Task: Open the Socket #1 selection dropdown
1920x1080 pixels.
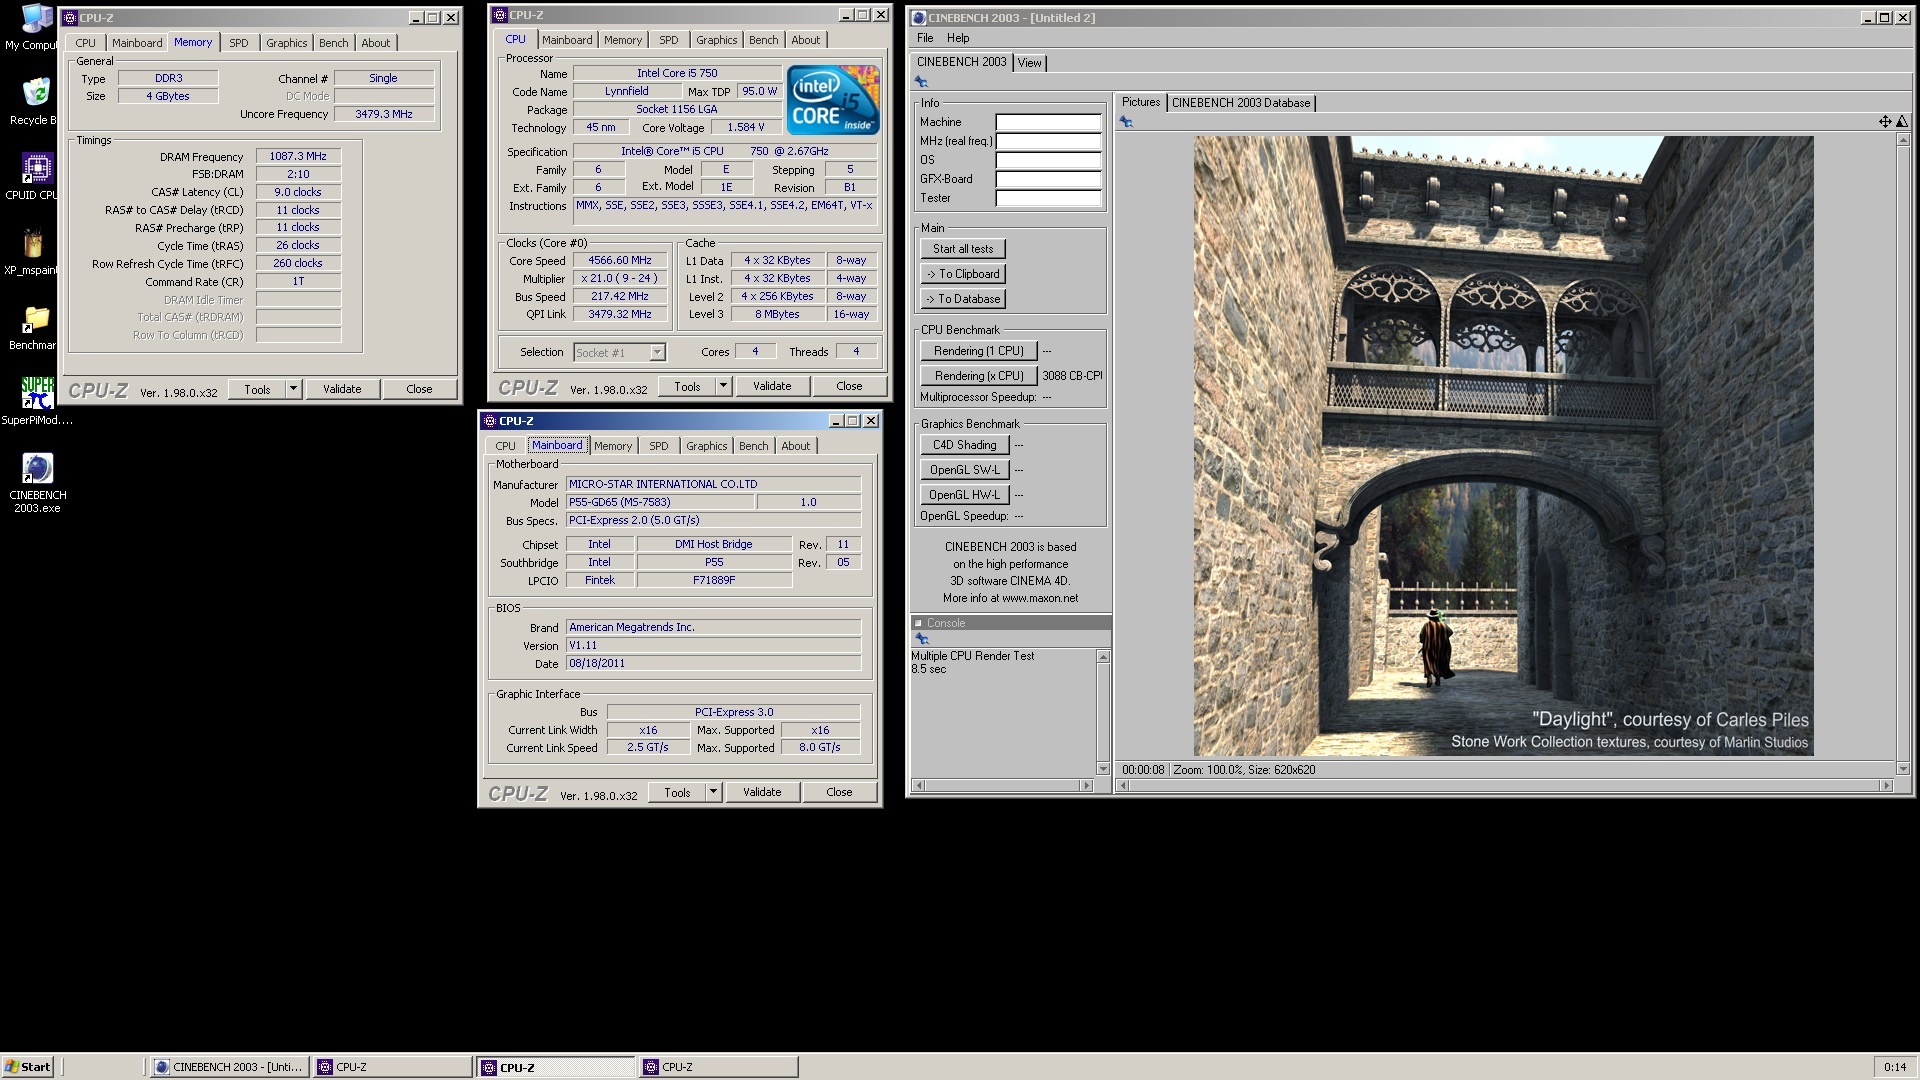Action: point(657,352)
